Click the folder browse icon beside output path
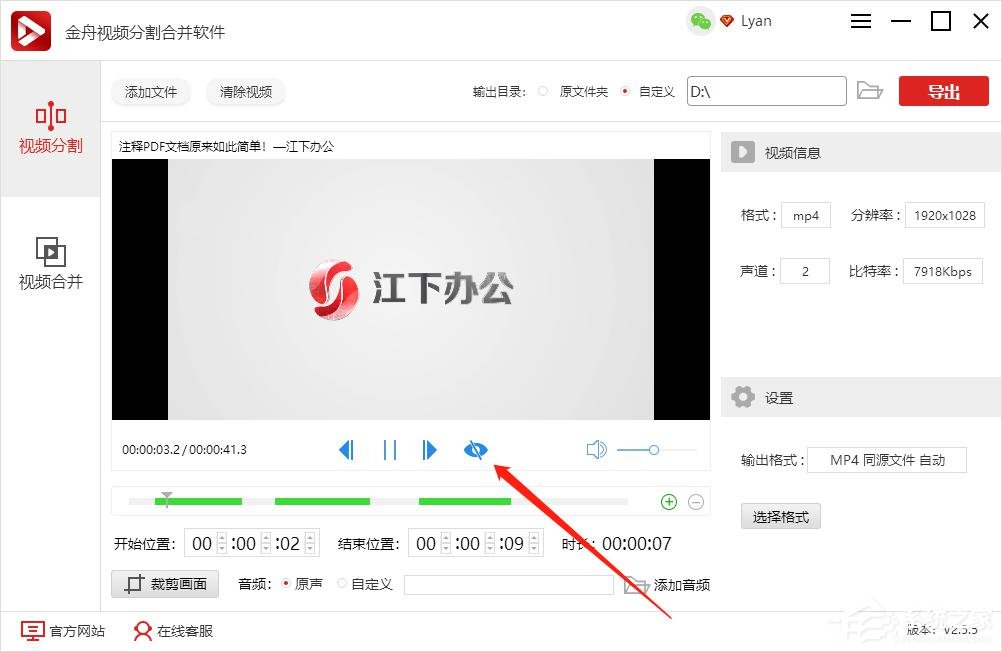 tap(870, 90)
